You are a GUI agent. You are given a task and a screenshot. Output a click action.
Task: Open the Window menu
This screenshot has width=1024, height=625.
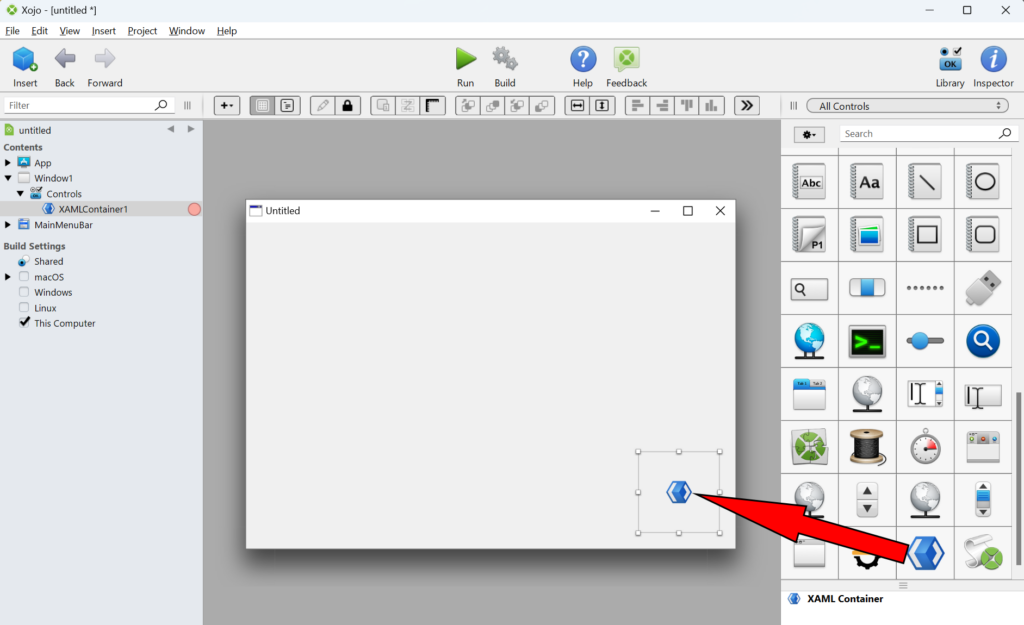tap(186, 31)
